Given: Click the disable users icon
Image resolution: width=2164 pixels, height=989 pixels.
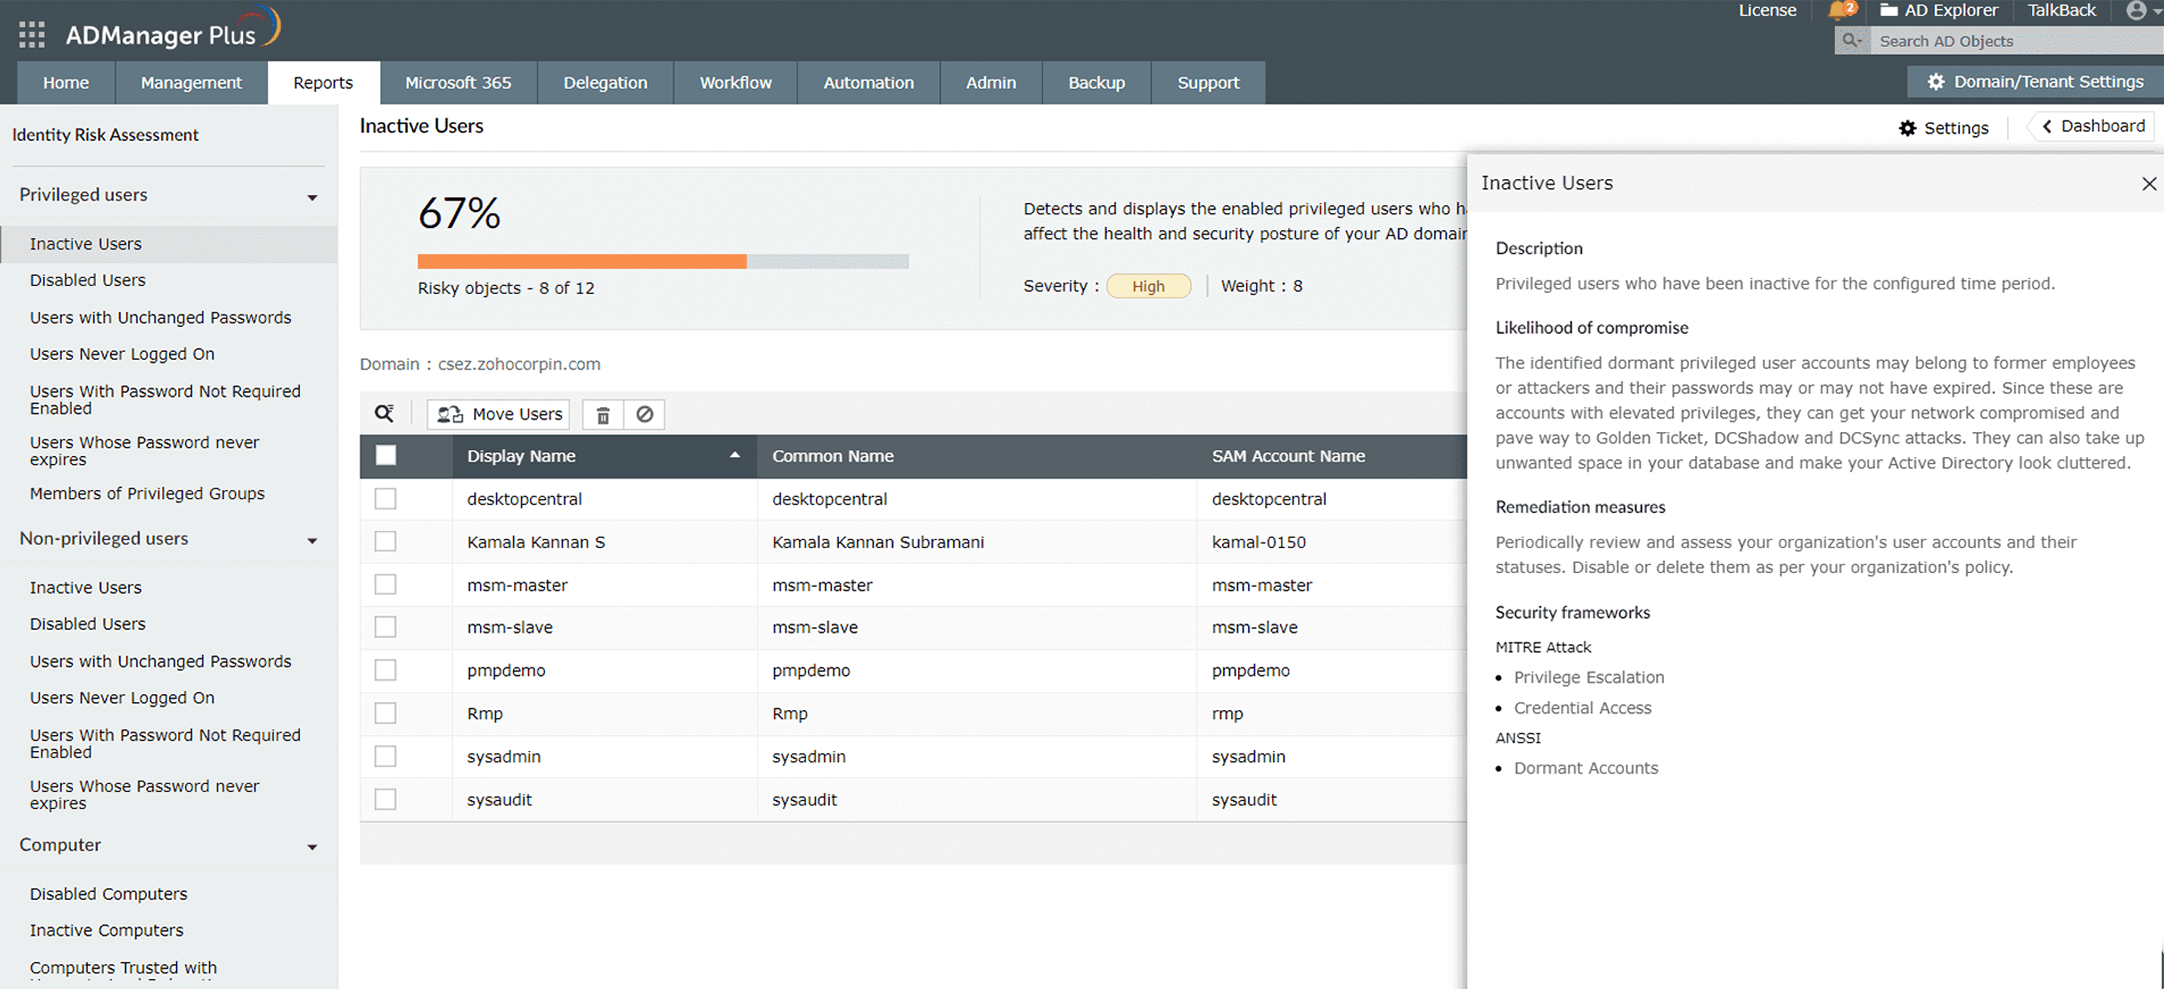Looking at the screenshot, I should (645, 414).
